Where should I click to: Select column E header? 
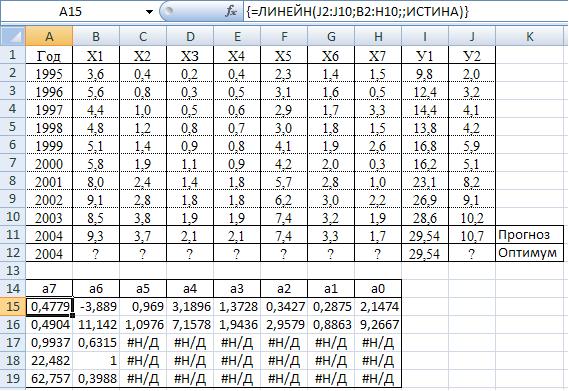coord(237,36)
